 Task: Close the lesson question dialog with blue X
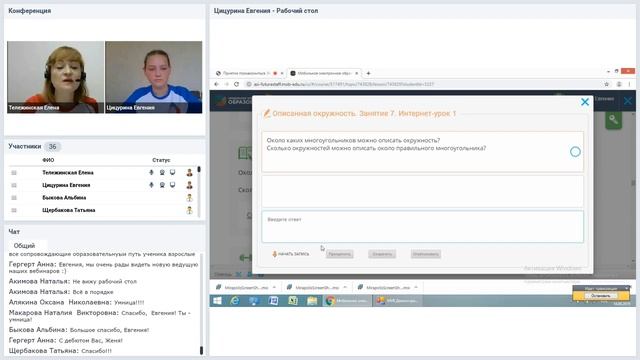click(585, 102)
